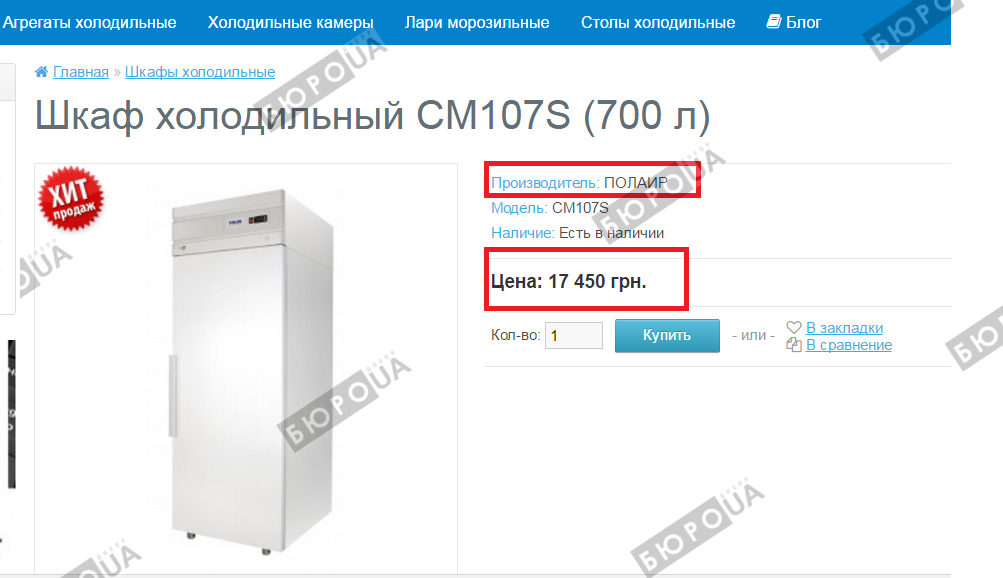Open Лари морозильные menu item
Image resolution: width=1003 pixels, height=578 pixels.
point(477,22)
